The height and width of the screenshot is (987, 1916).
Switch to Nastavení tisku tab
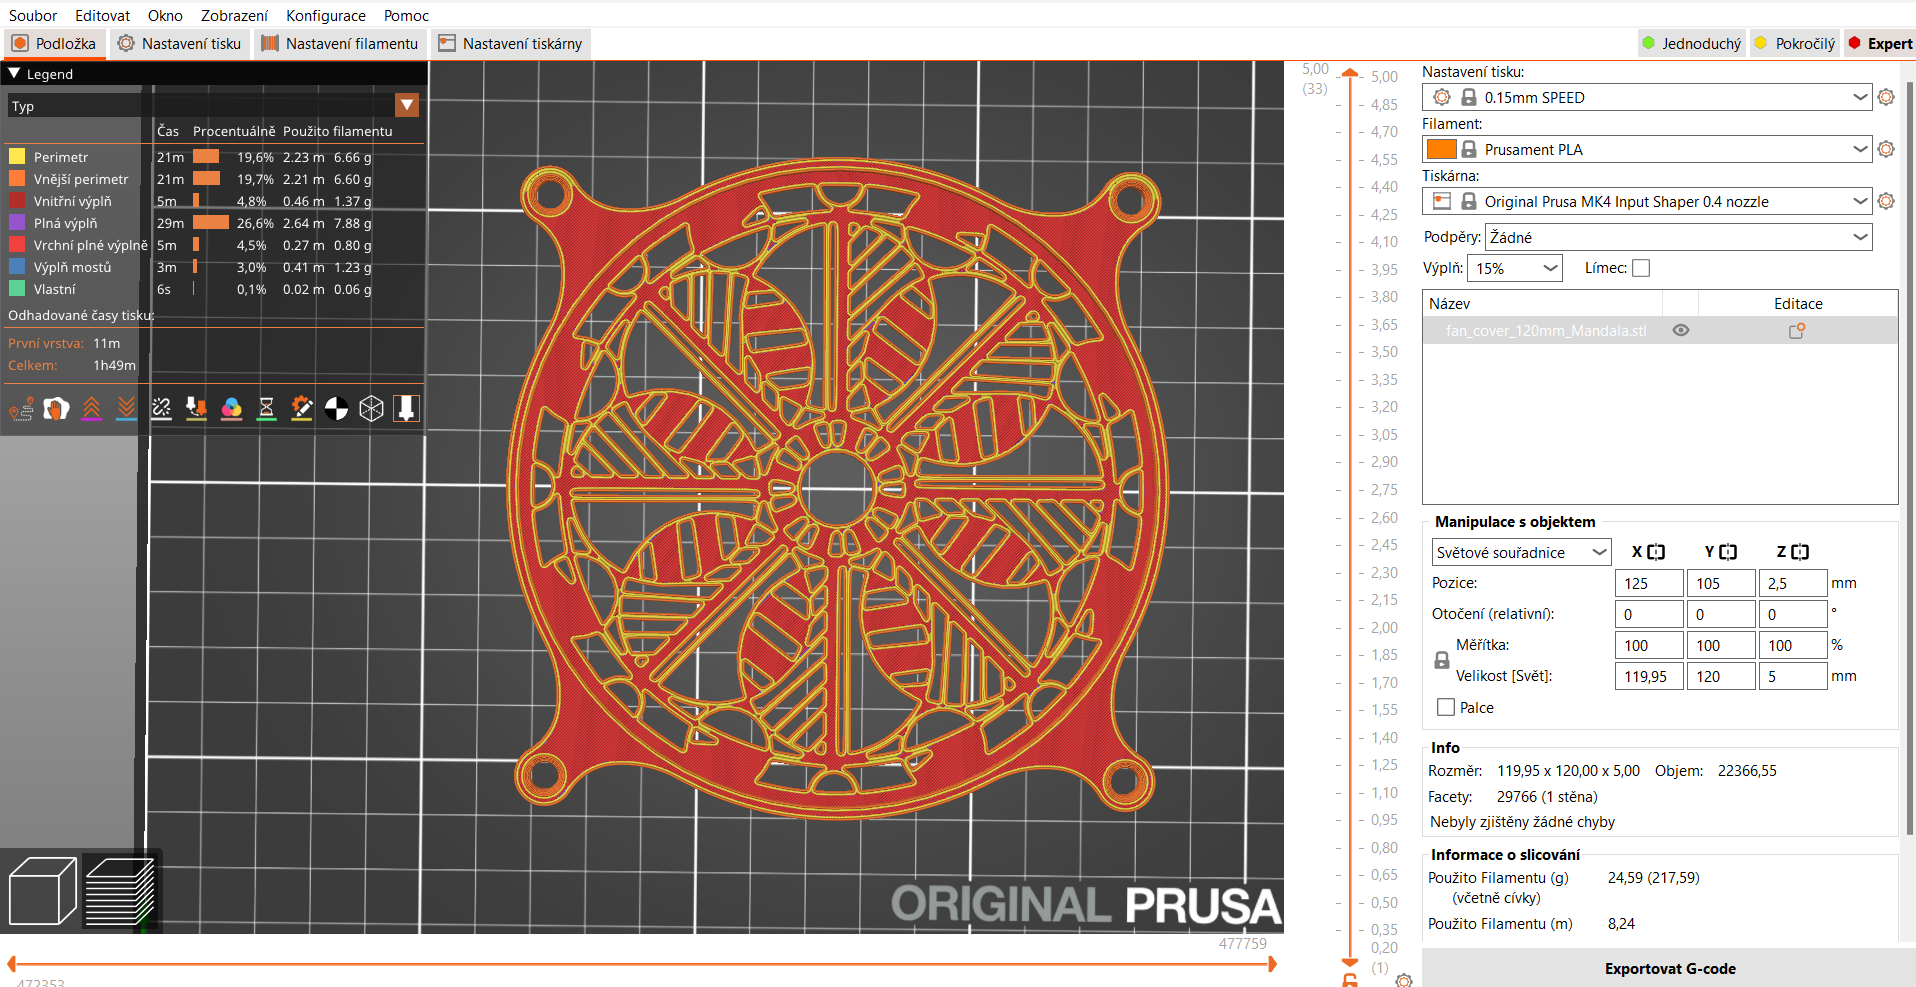click(x=180, y=43)
